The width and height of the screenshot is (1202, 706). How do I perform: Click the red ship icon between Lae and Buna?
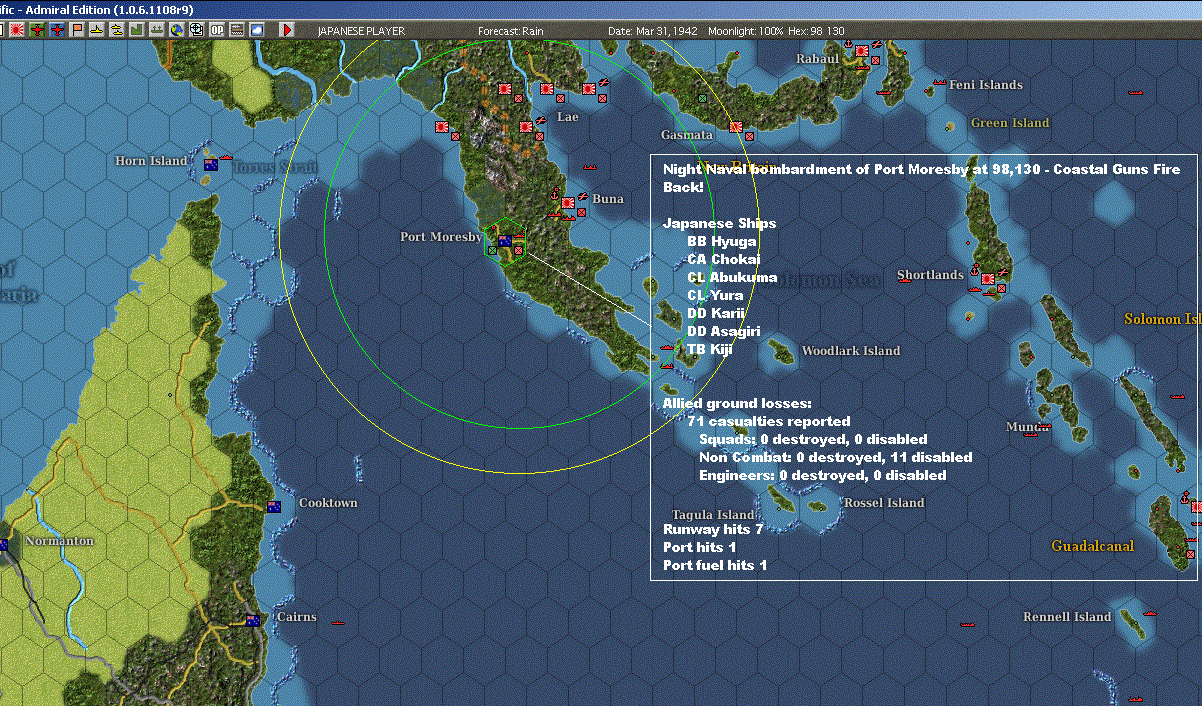point(589,166)
